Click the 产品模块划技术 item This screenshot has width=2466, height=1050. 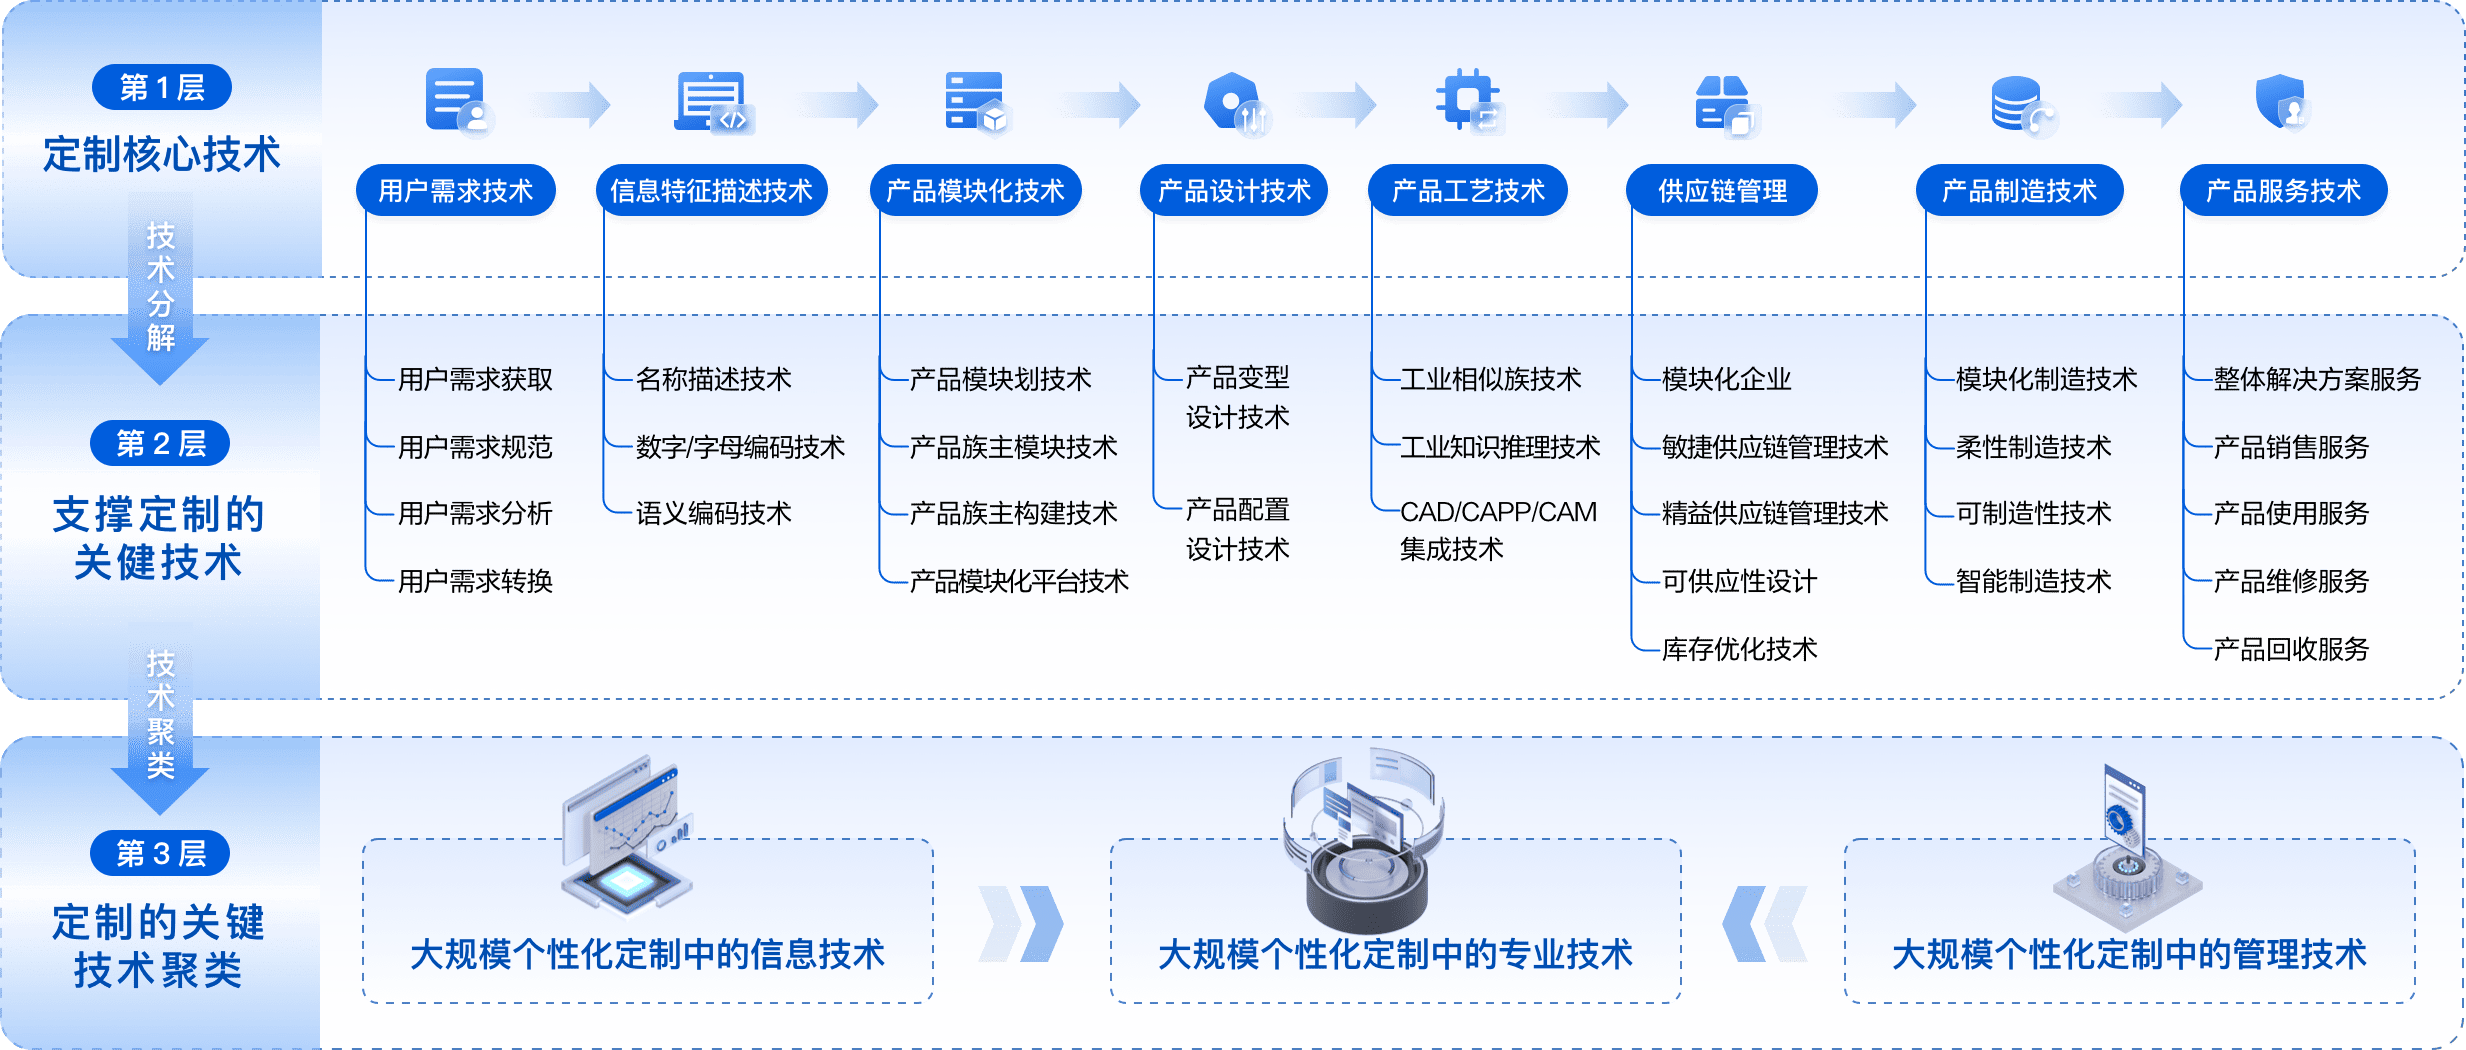pos(1000,379)
